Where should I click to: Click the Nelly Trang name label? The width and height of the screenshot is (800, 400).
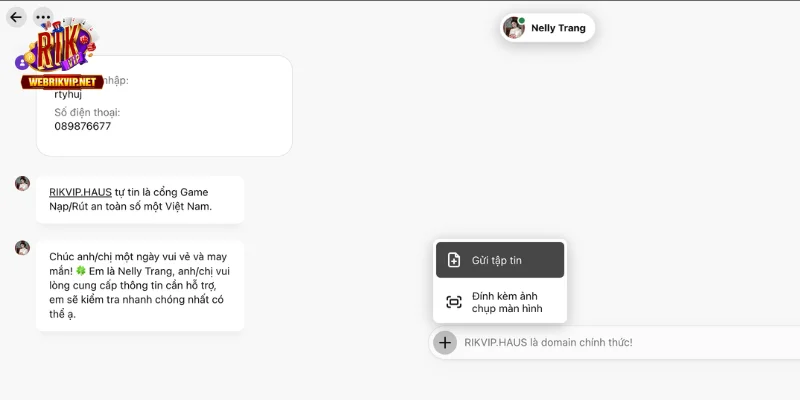(558, 28)
